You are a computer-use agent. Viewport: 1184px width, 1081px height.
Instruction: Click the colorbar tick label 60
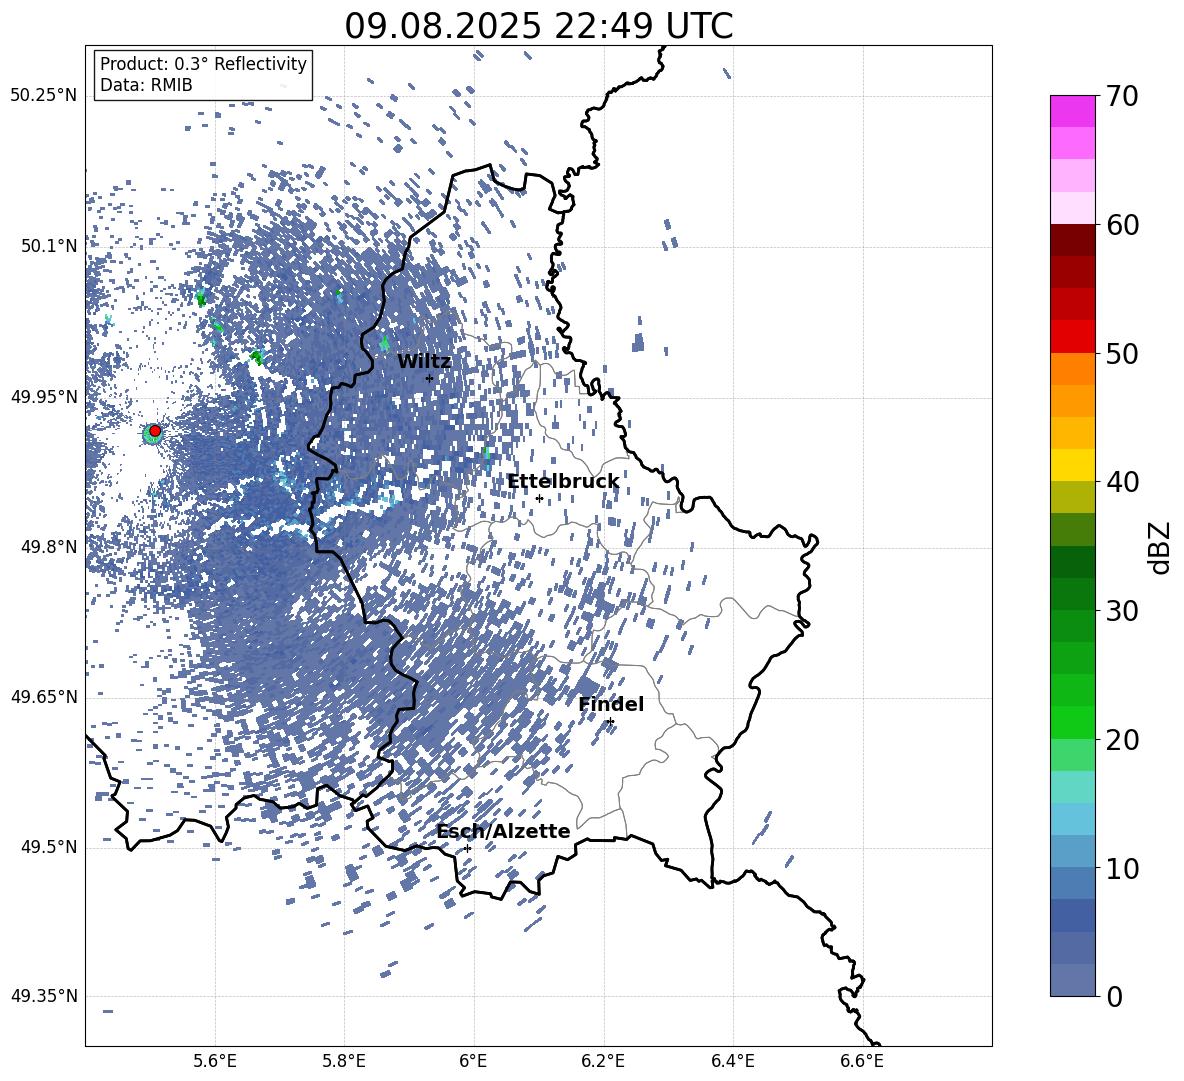(x=1122, y=225)
